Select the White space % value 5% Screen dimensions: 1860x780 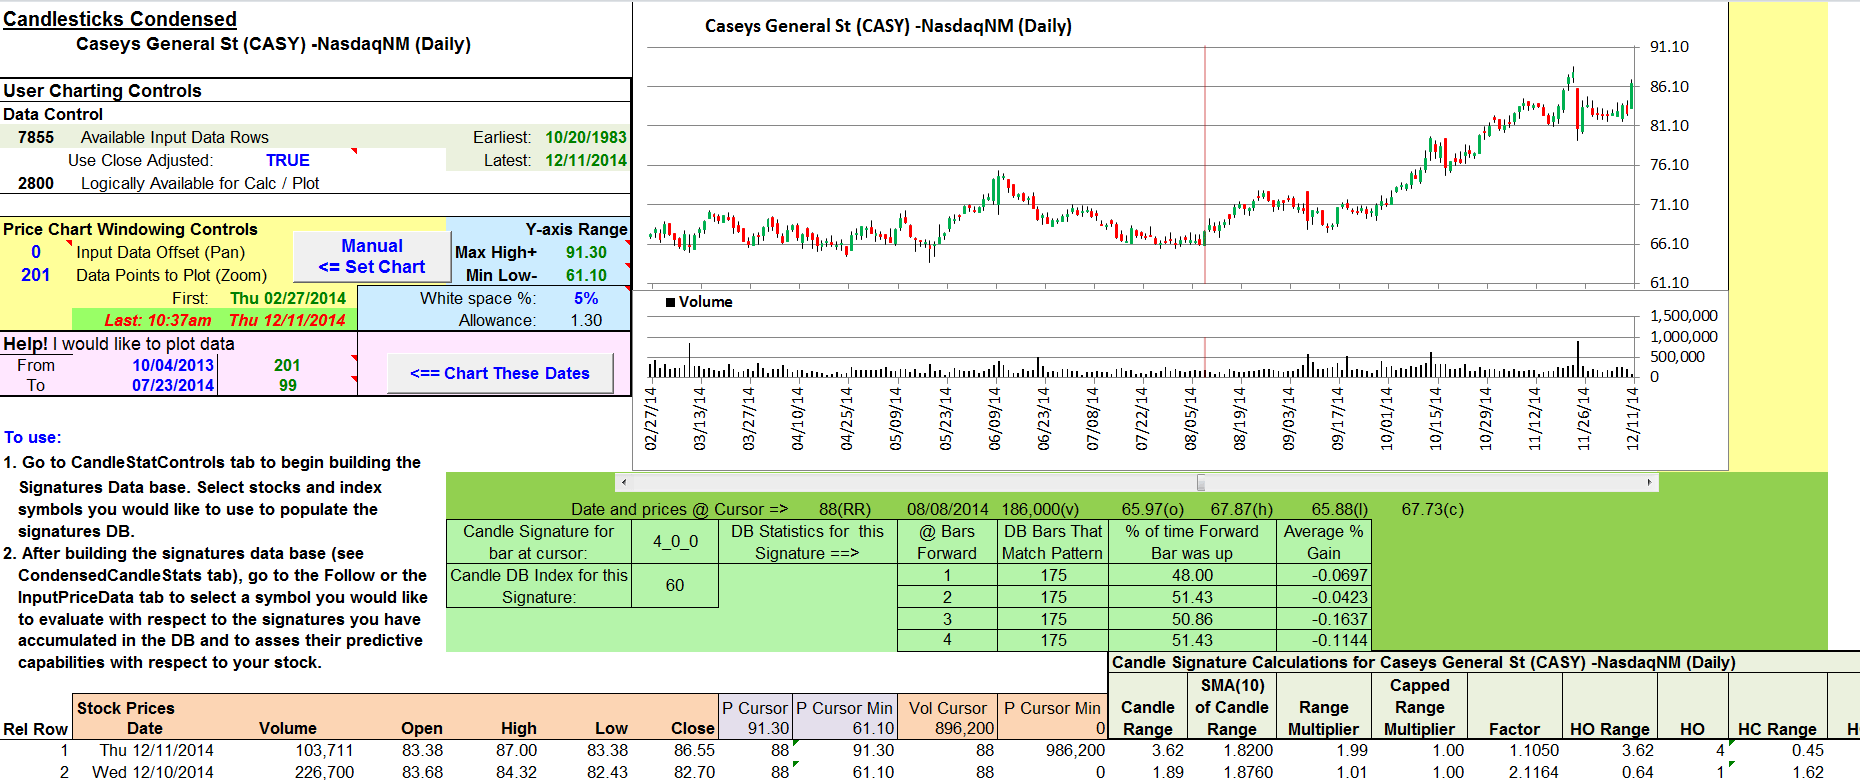click(586, 298)
